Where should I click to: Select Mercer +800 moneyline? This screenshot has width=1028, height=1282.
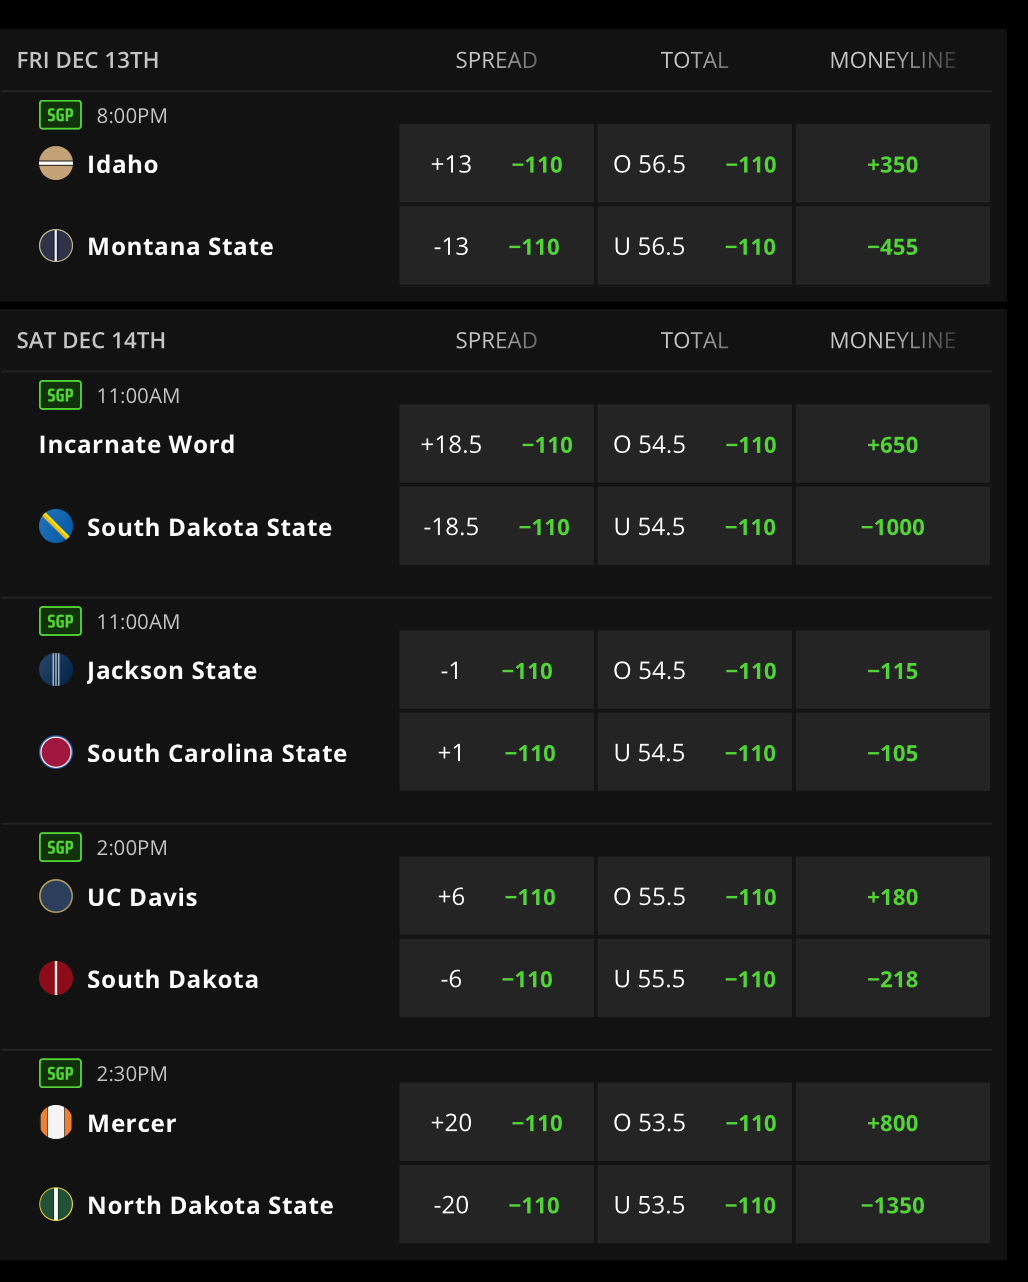click(893, 1122)
